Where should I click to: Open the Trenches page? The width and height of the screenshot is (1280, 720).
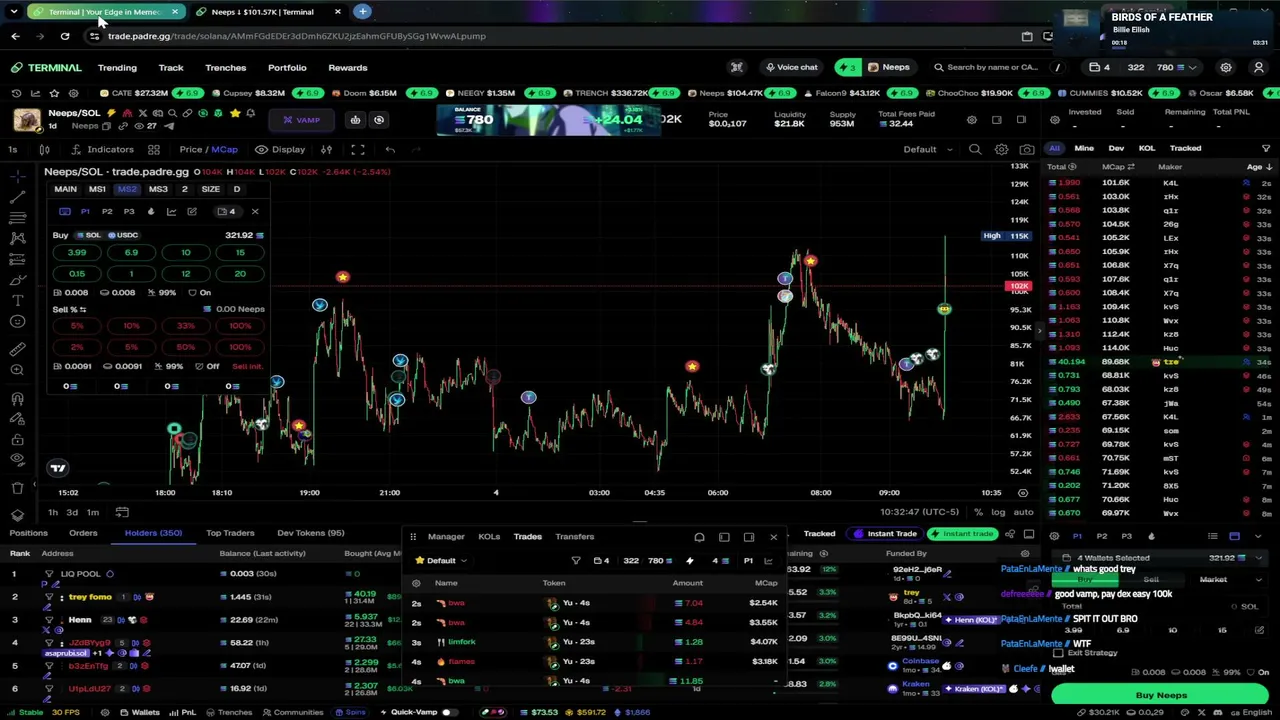tap(225, 68)
